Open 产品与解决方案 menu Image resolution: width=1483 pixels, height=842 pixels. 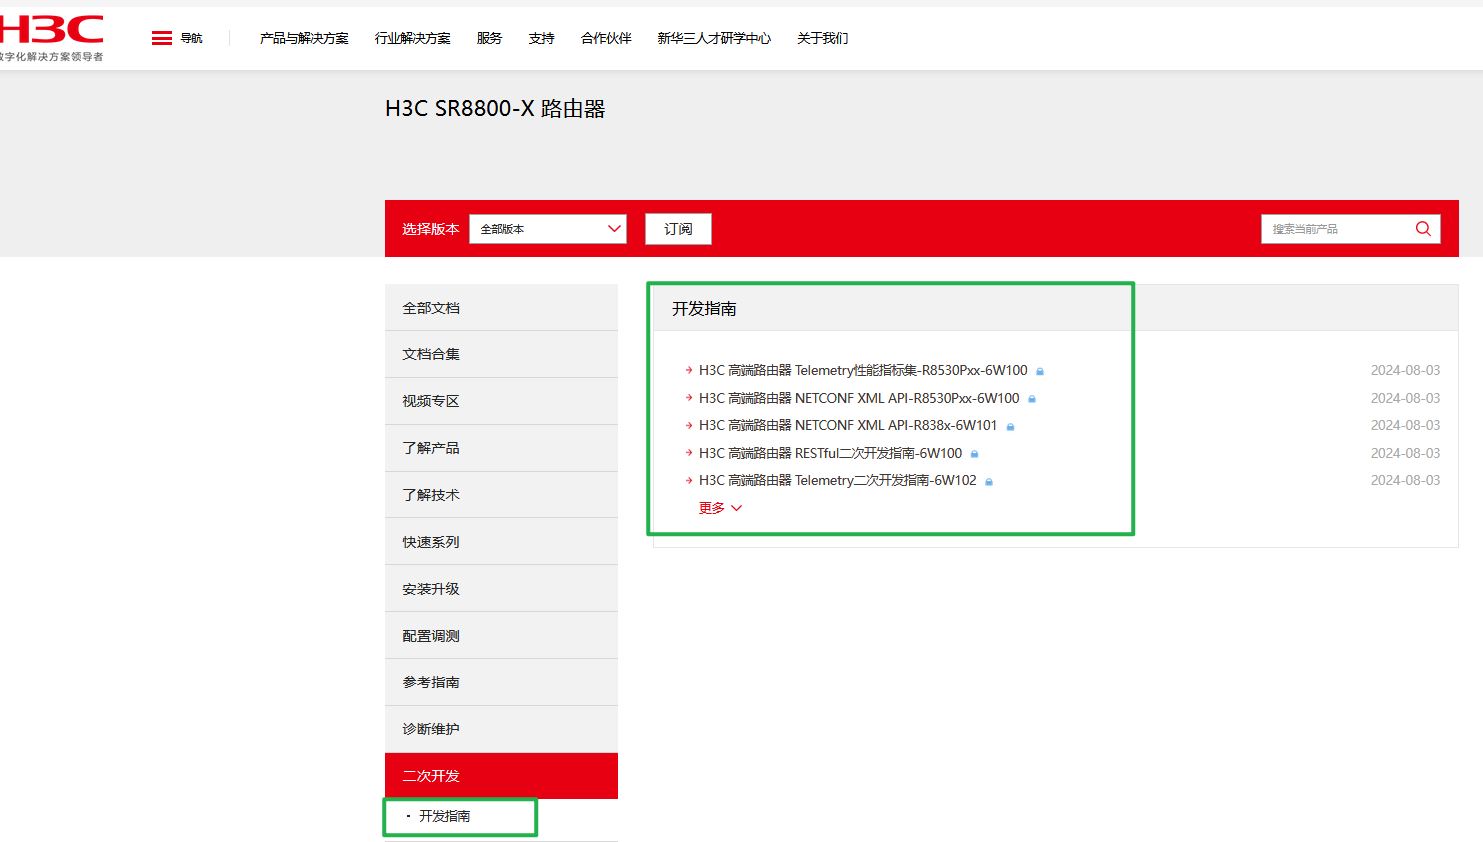tap(304, 38)
